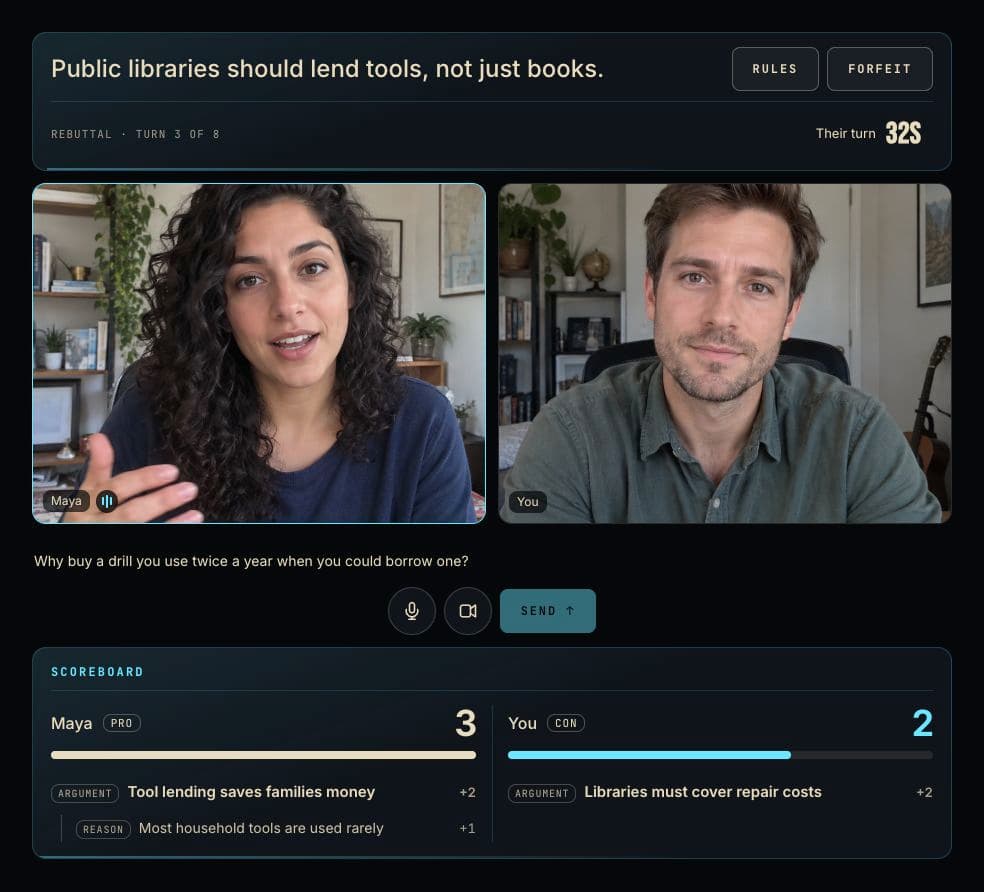Select 'Tool lending saves families money' argument
This screenshot has height=892, width=984.
251,792
